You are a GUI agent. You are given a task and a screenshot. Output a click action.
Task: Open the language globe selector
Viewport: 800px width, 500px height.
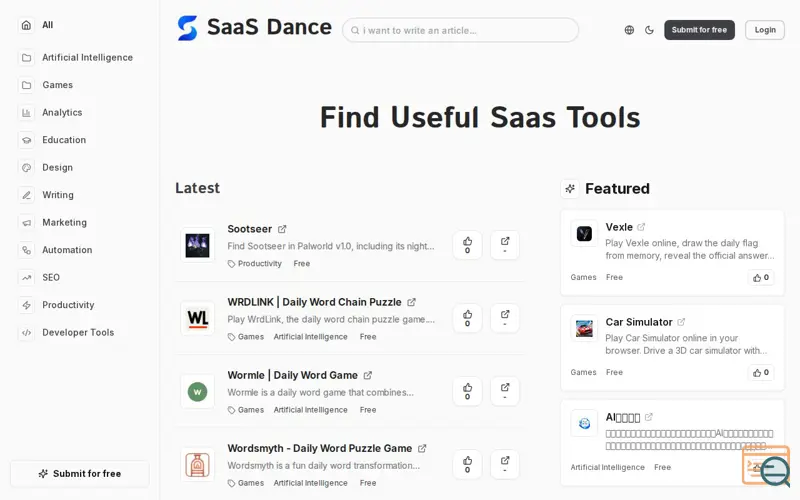coord(629,30)
